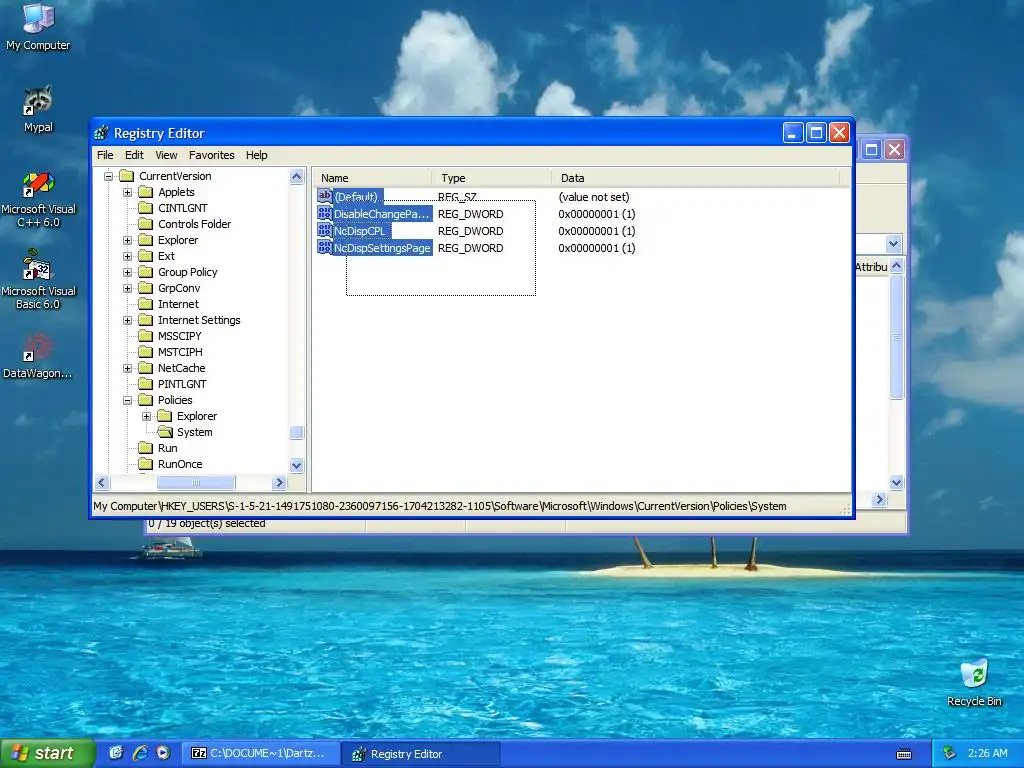The width and height of the screenshot is (1024, 768).
Task: Expand the Explorer key under CurrentVersion
Action: tap(128, 240)
